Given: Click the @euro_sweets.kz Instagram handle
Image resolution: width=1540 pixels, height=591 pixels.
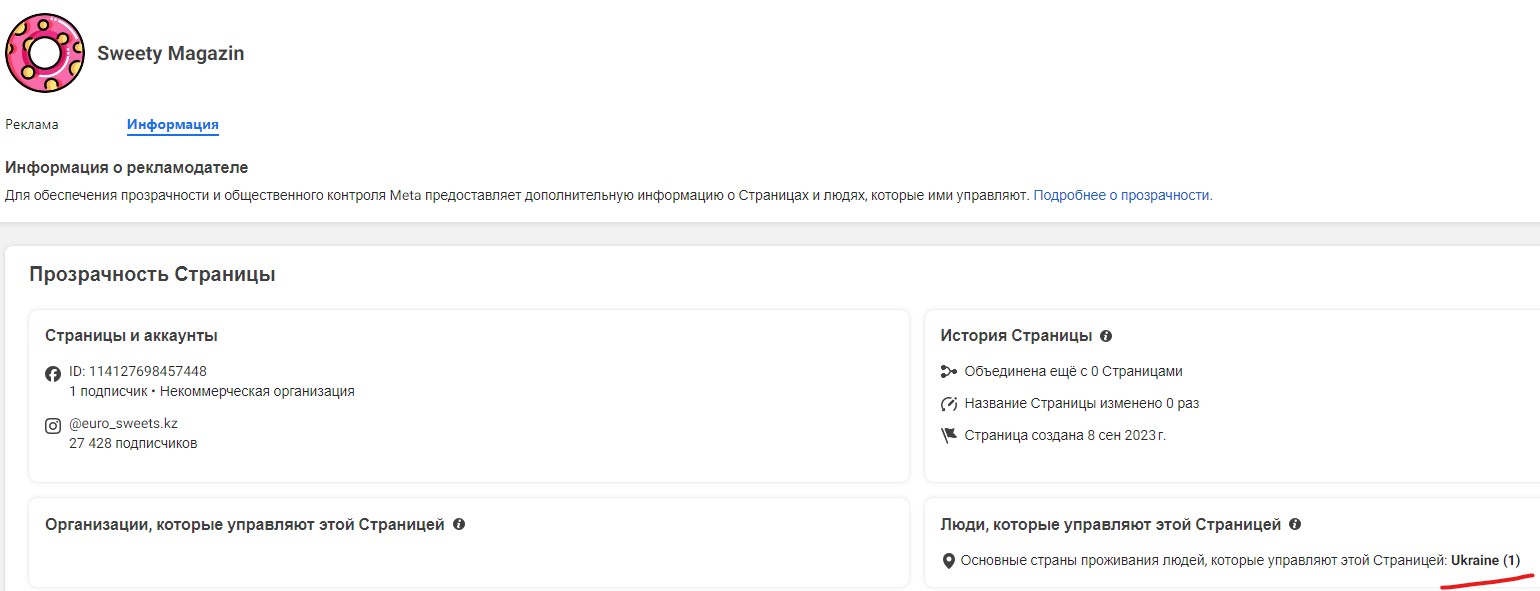Looking at the screenshot, I should (123, 423).
